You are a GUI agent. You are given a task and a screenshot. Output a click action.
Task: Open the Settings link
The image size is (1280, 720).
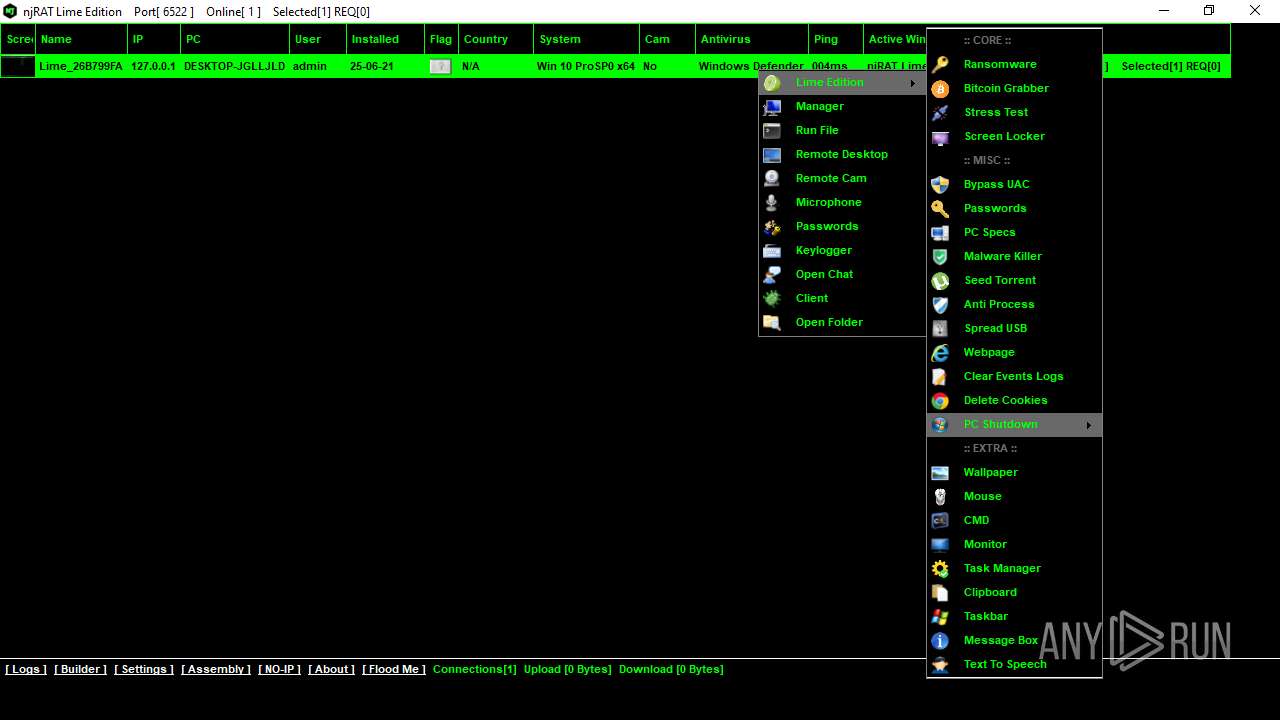(144, 669)
